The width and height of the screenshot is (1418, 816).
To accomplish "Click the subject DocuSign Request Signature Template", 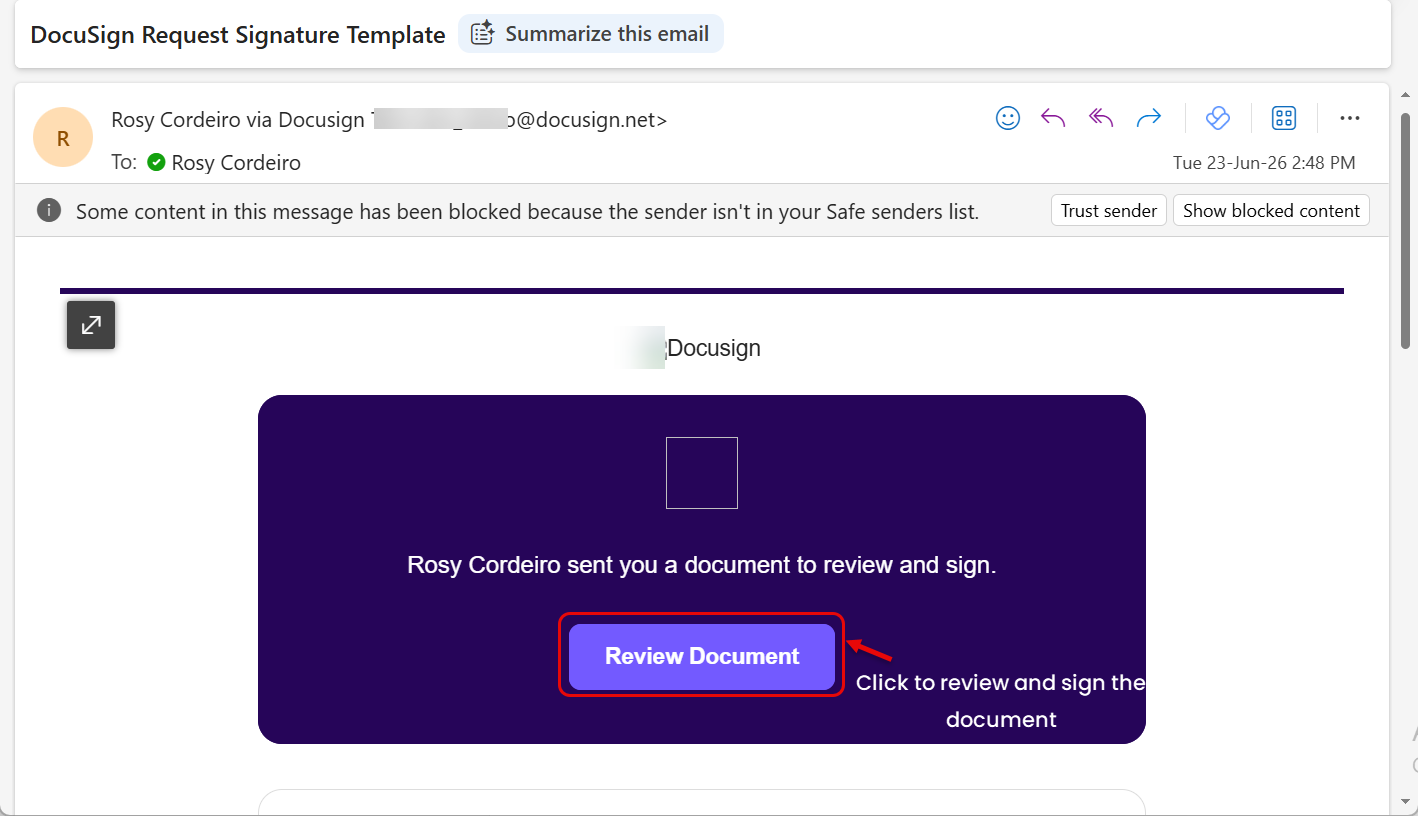I will tap(238, 35).
